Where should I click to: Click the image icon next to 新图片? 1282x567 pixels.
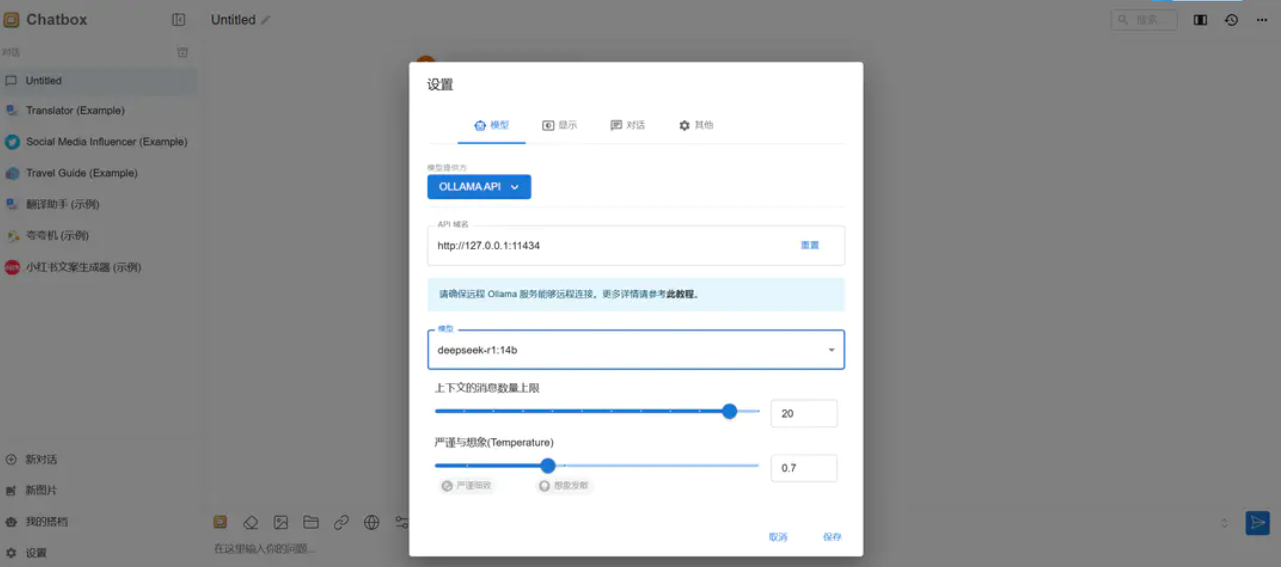[x=12, y=491]
